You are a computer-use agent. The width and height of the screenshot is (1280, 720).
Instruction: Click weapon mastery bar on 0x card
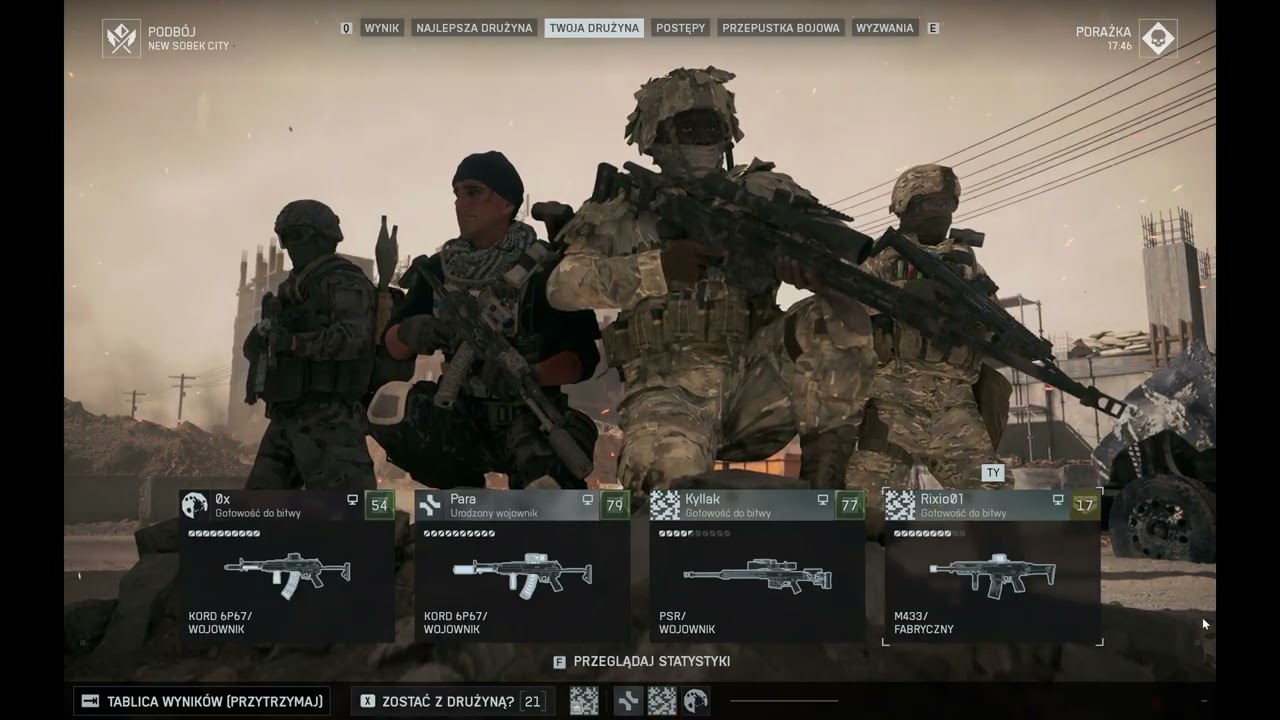click(x=224, y=533)
